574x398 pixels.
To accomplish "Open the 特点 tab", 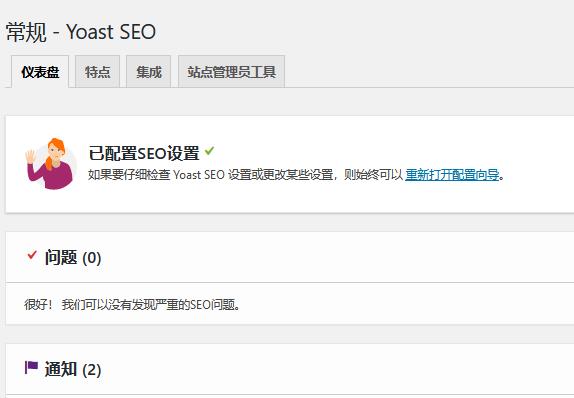I will pos(97,72).
